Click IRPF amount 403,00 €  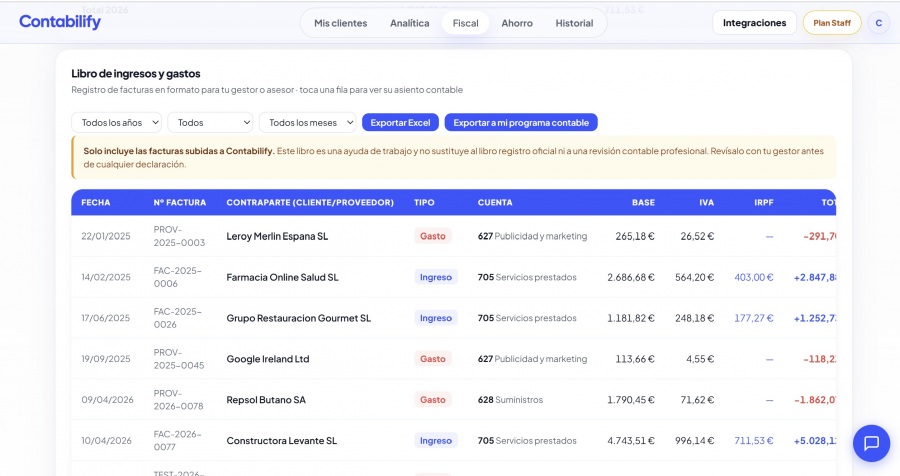[754, 277]
